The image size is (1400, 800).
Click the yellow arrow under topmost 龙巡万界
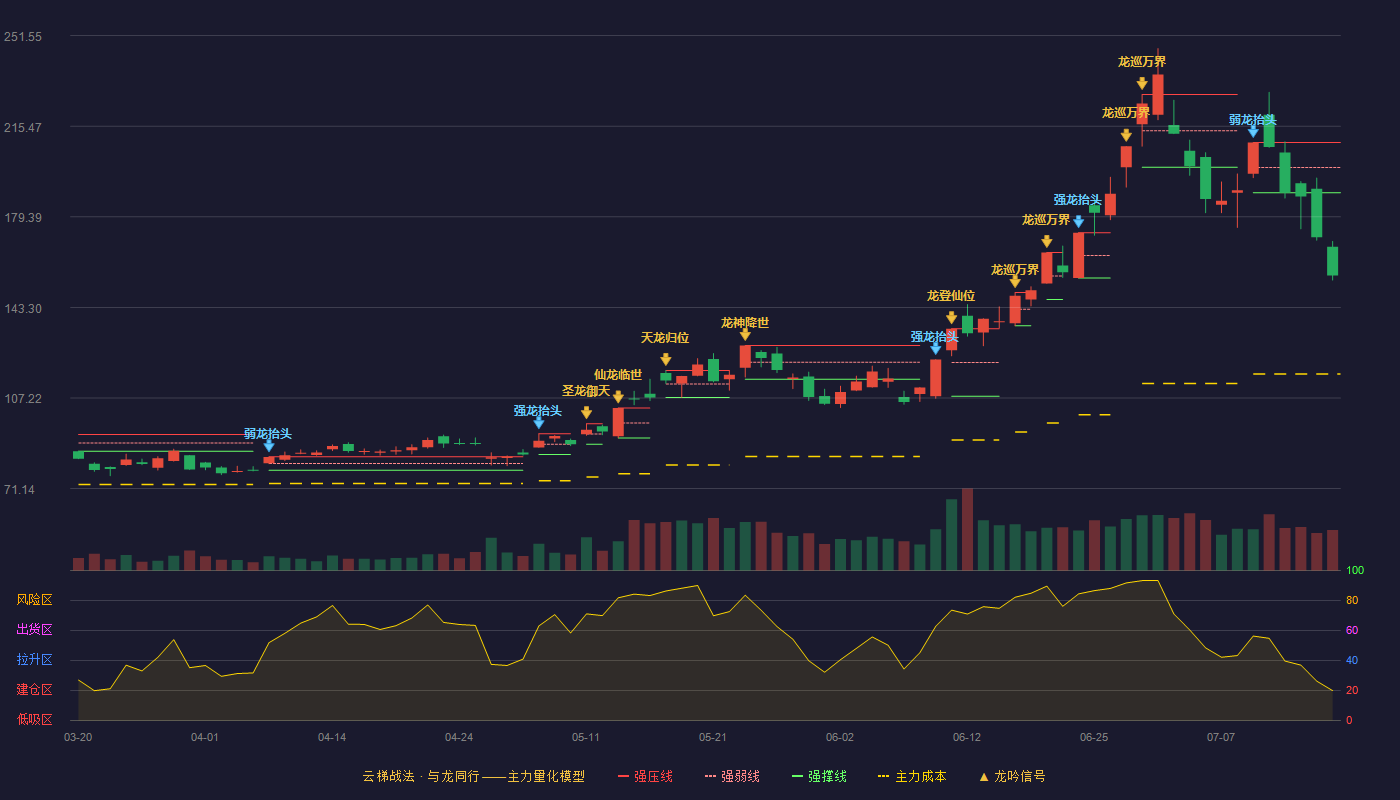click(1142, 83)
